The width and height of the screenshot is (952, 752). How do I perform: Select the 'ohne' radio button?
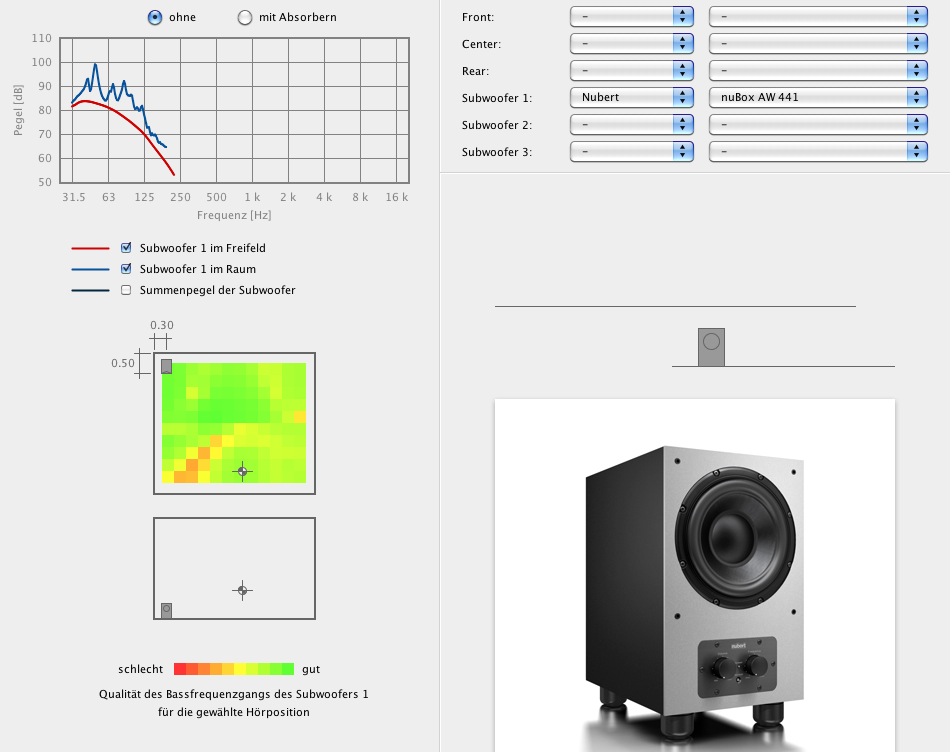155,17
